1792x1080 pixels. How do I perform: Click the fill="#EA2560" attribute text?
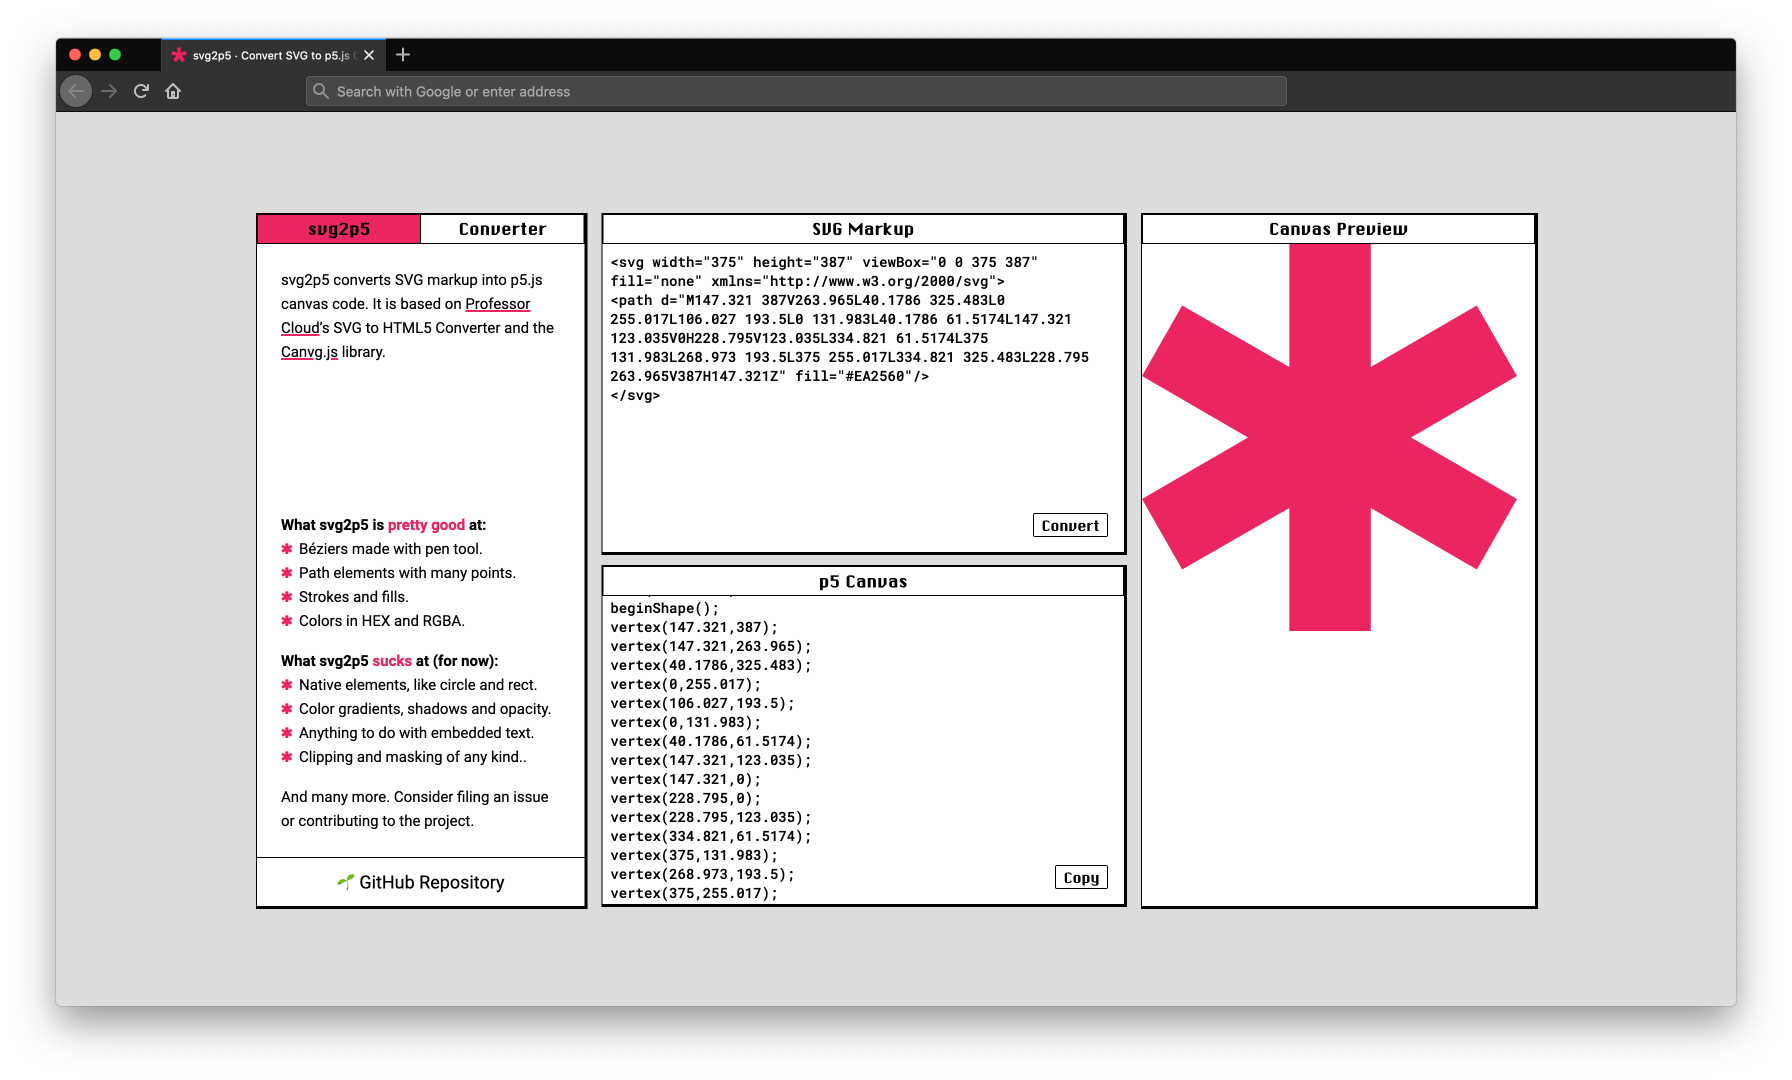point(853,376)
